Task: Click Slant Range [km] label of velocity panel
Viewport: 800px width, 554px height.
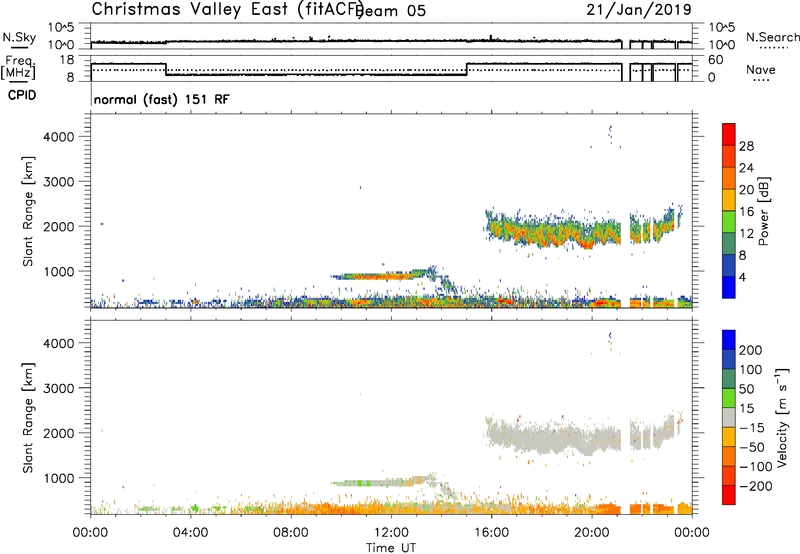Action: tap(28, 418)
